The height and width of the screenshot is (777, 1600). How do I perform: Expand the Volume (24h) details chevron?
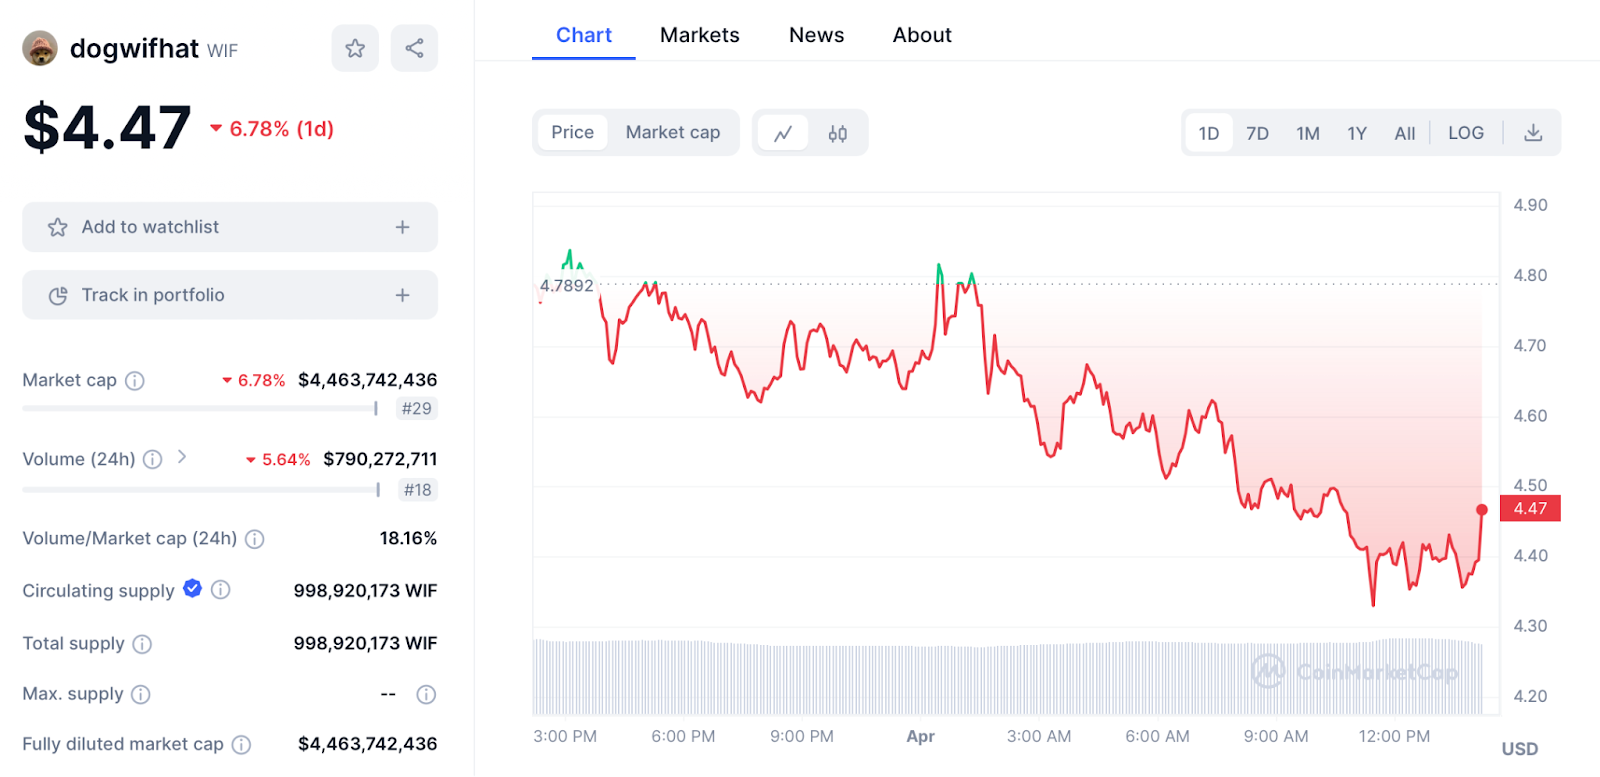[182, 457]
